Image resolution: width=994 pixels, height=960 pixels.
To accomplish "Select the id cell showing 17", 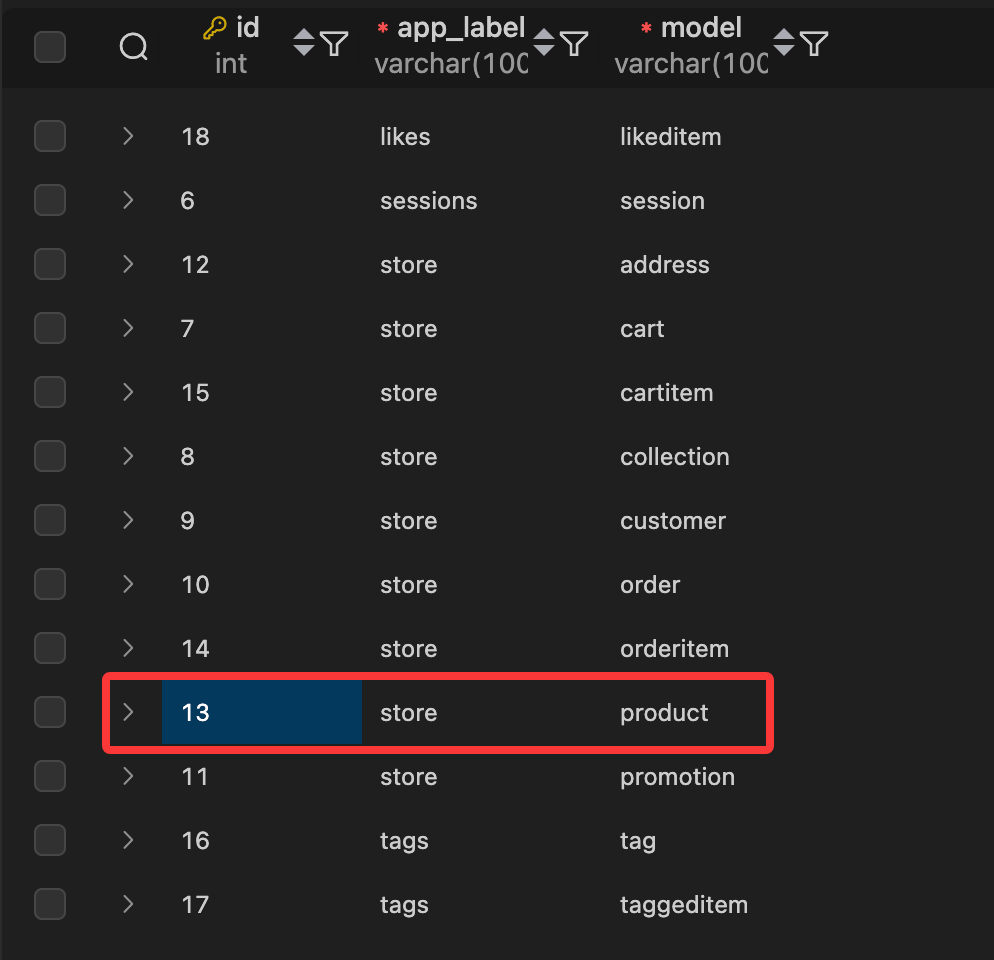I will pyautogui.click(x=195, y=905).
